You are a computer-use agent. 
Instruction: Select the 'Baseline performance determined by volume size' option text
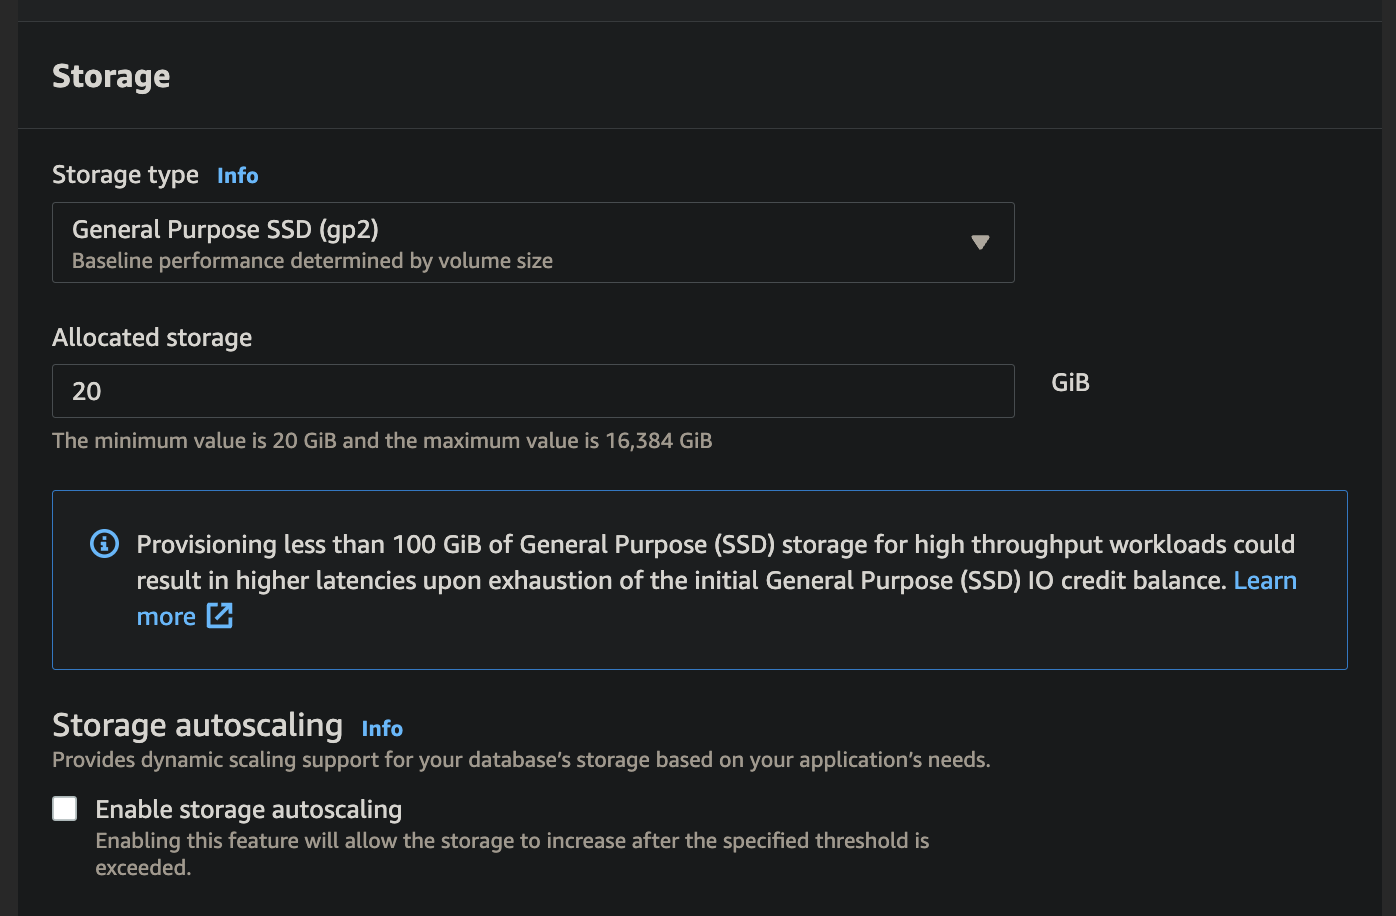[312, 261]
